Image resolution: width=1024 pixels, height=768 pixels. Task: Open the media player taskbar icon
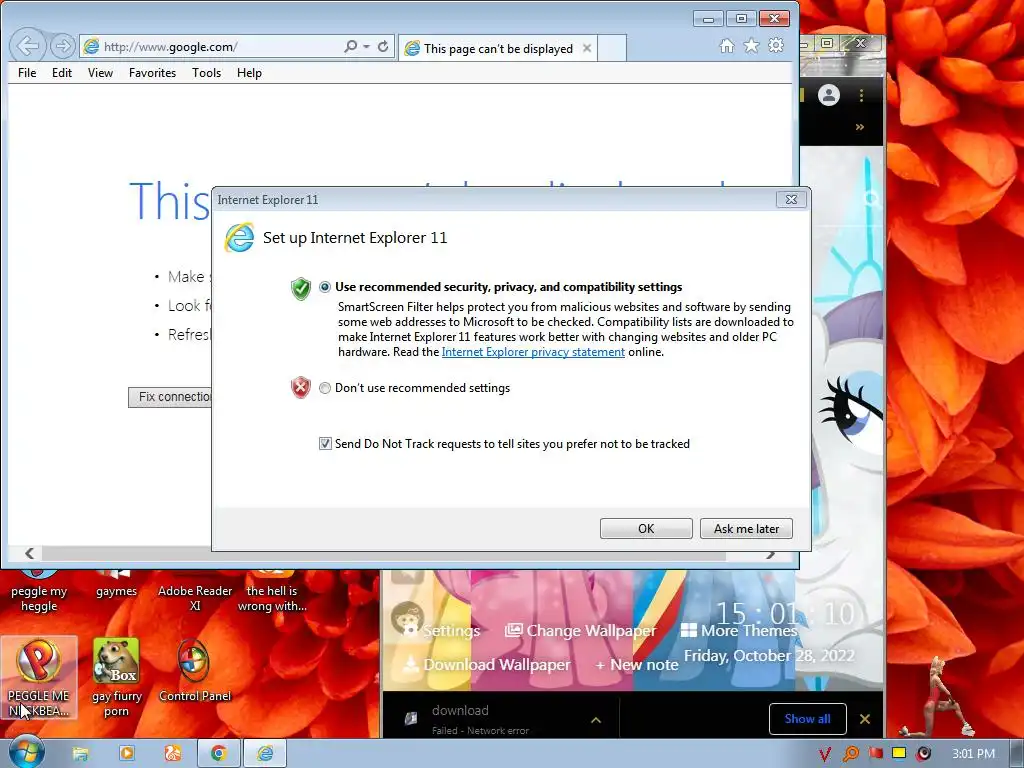[126, 754]
